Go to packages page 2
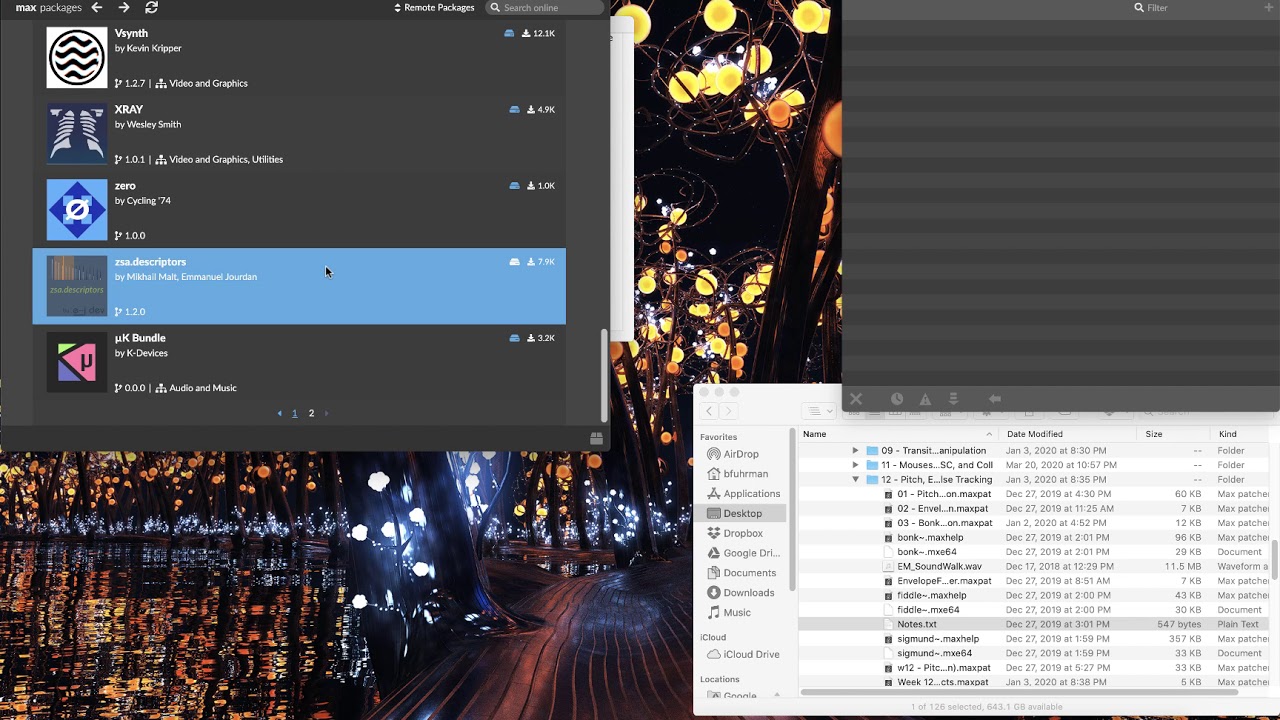This screenshot has width=1280, height=720. (x=311, y=413)
